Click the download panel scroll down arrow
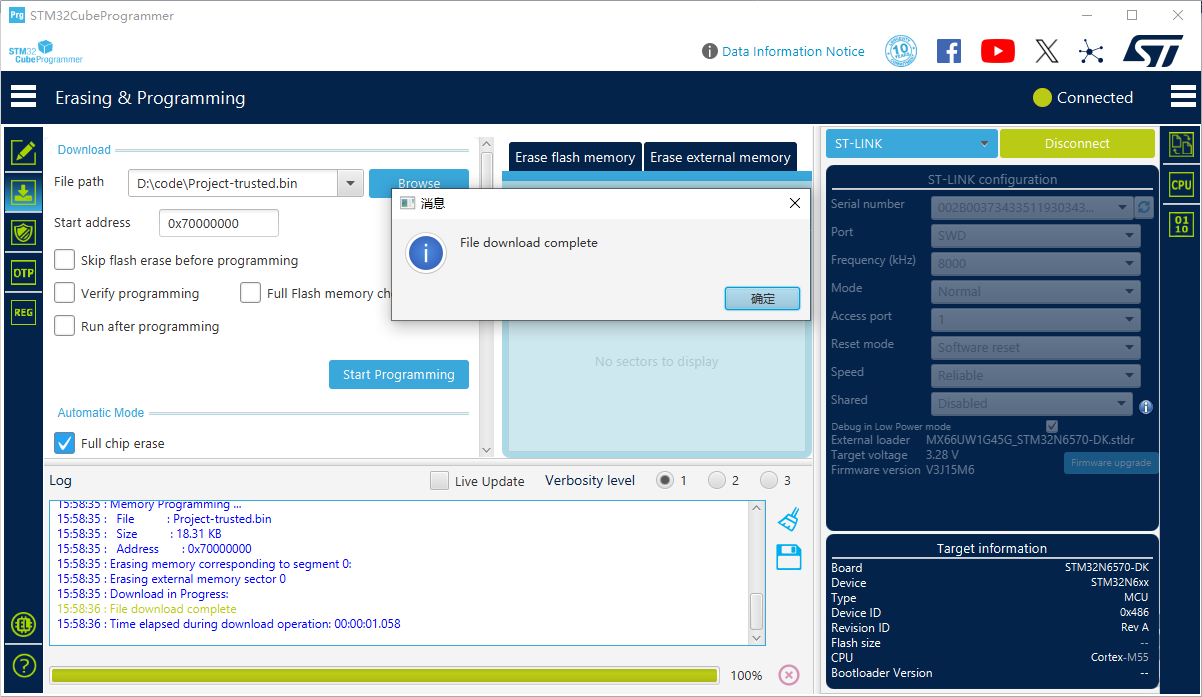Screen dimensions: 1202x697 (x=487, y=451)
